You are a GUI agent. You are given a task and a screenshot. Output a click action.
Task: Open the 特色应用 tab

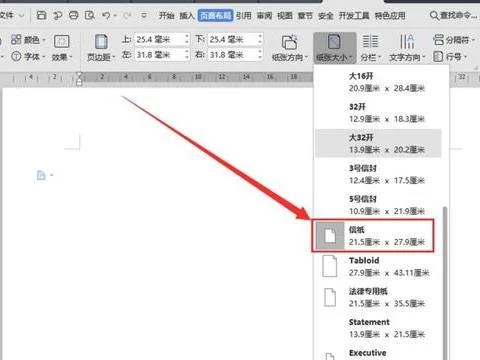click(x=390, y=15)
